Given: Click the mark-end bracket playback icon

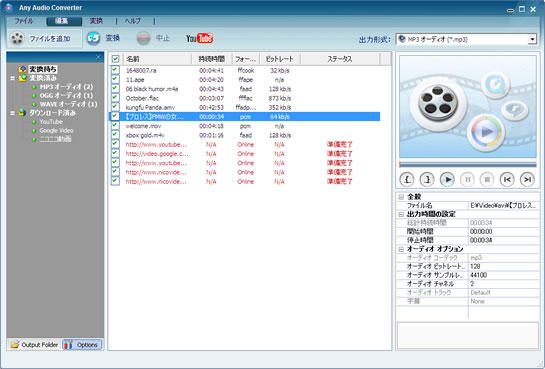Looking at the screenshot, I should coord(427,179).
